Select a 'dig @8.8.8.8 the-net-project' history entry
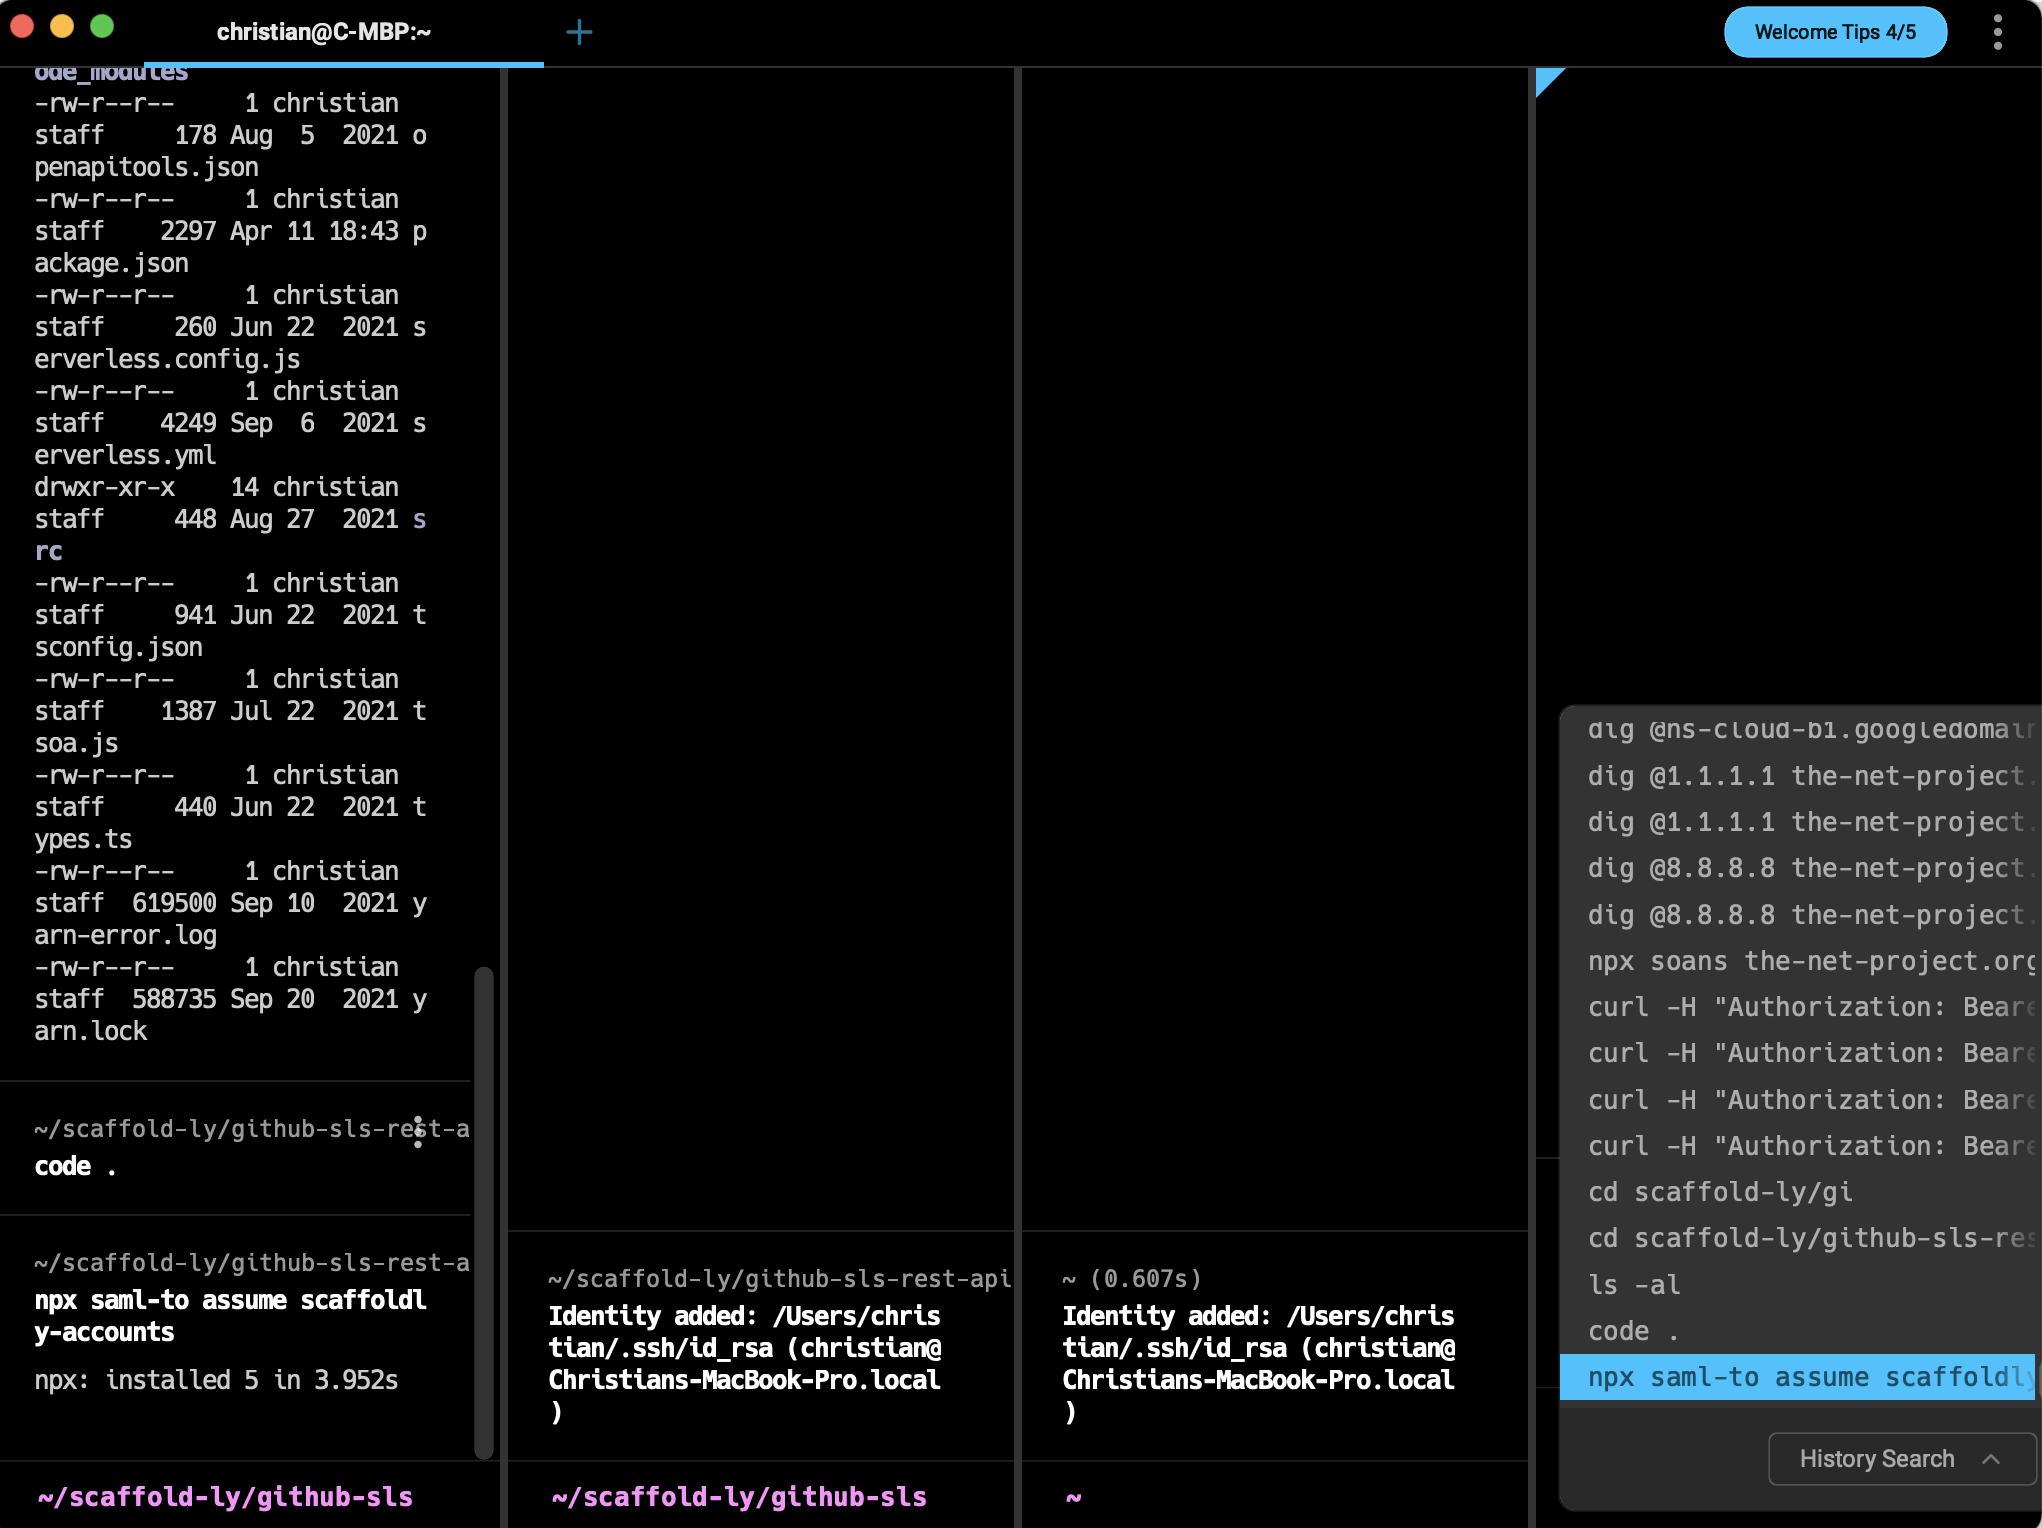The height and width of the screenshot is (1528, 2042). tap(1800, 868)
